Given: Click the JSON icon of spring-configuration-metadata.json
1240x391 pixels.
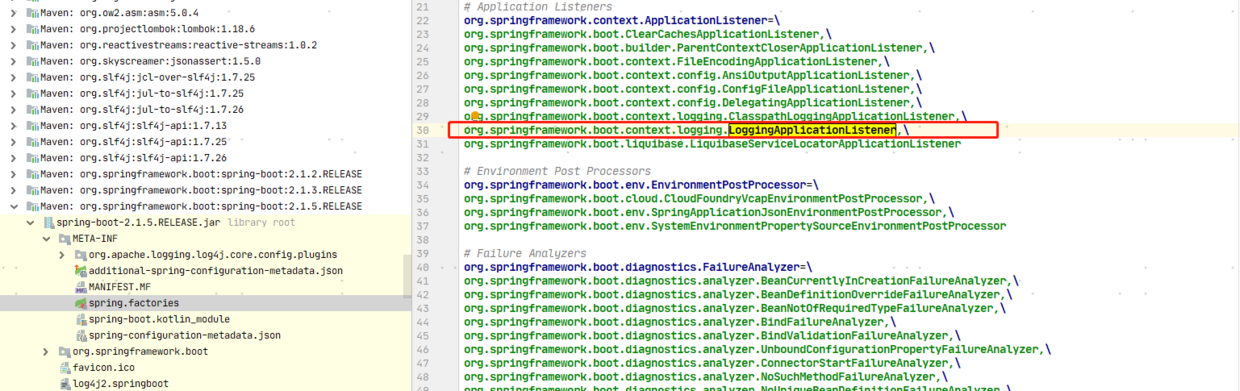Looking at the screenshot, I should (x=80, y=335).
